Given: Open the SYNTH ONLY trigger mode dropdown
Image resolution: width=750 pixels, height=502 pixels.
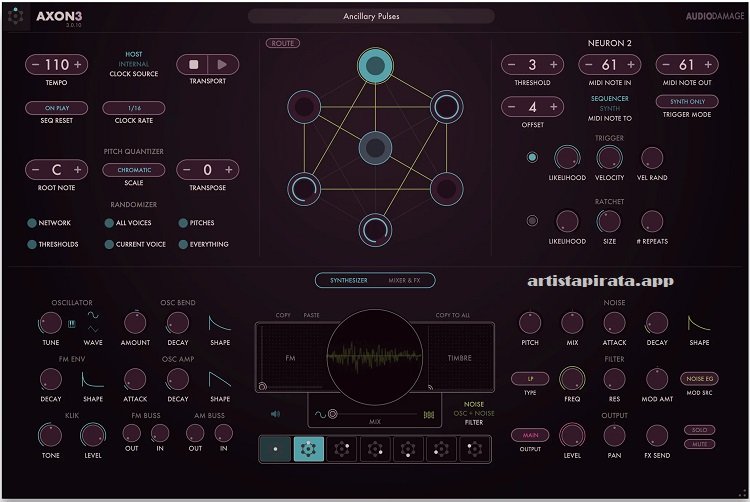Looking at the screenshot, I should tap(687, 101).
